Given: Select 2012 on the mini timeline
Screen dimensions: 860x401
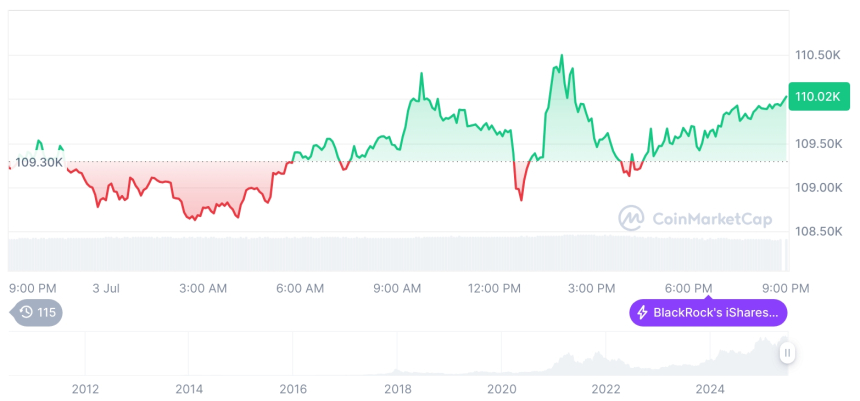Looking at the screenshot, I should (85, 388).
